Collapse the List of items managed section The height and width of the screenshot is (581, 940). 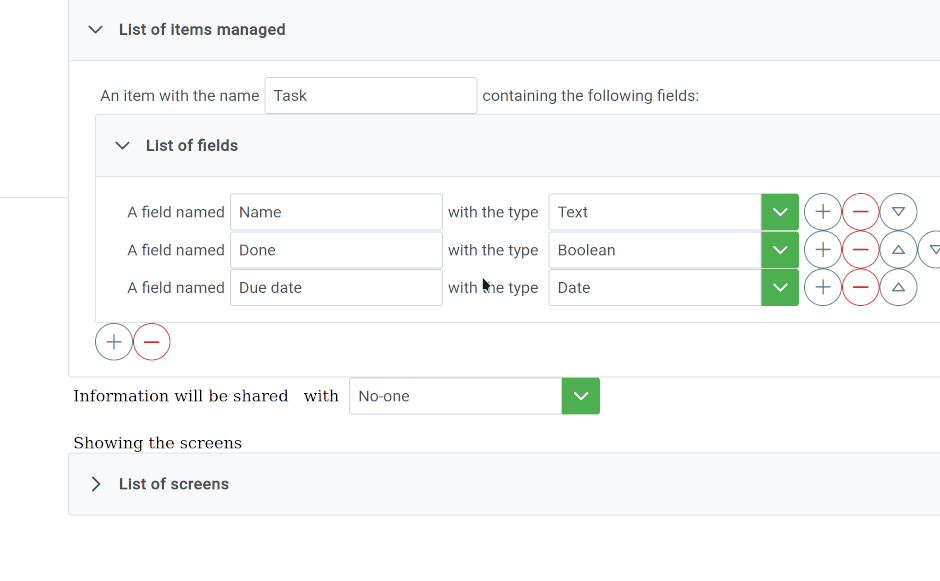click(x=95, y=29)
